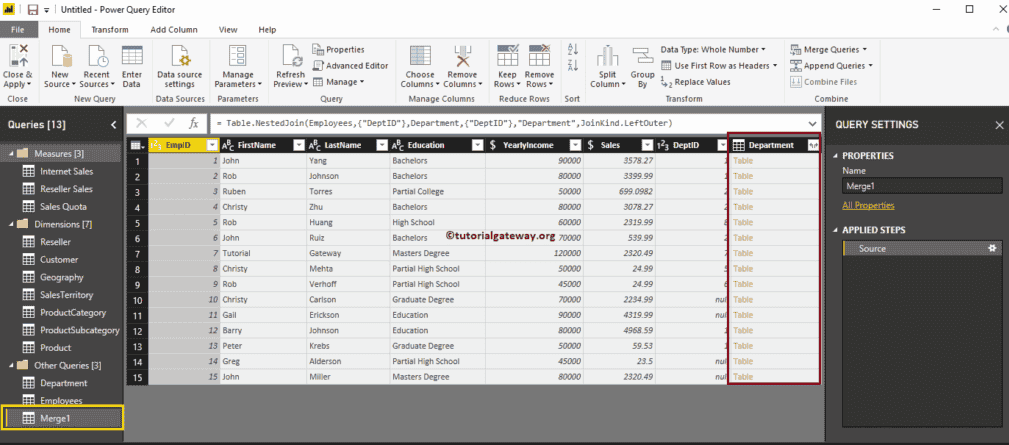Open the YearlyIncome column filter dropdown

[577, 145]
